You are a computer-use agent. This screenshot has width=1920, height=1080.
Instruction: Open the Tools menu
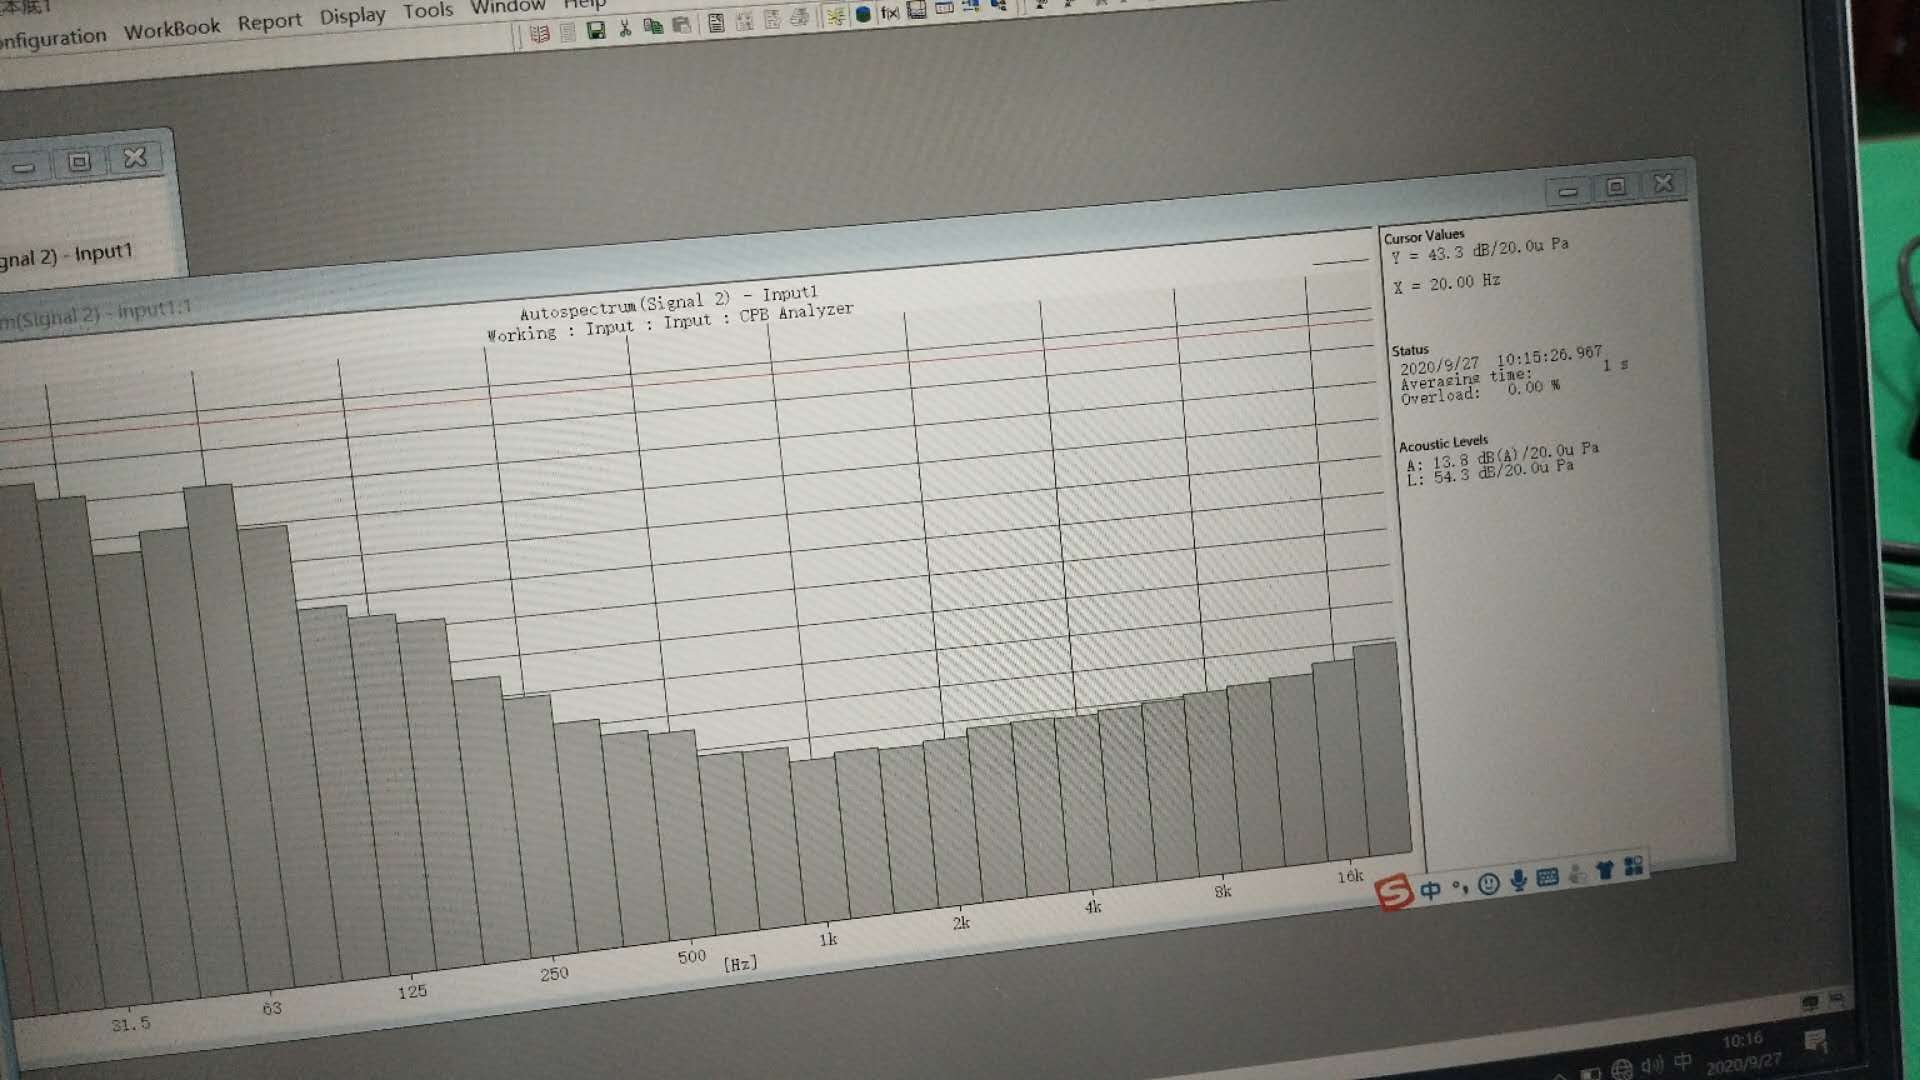tap(428, 11)
